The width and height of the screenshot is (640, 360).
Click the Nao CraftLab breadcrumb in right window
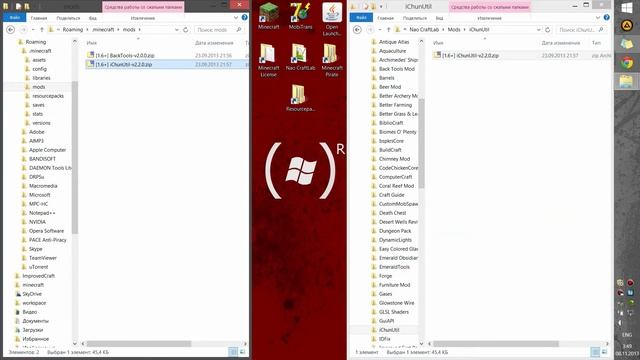pyautogui.click(x=424, y=29)
